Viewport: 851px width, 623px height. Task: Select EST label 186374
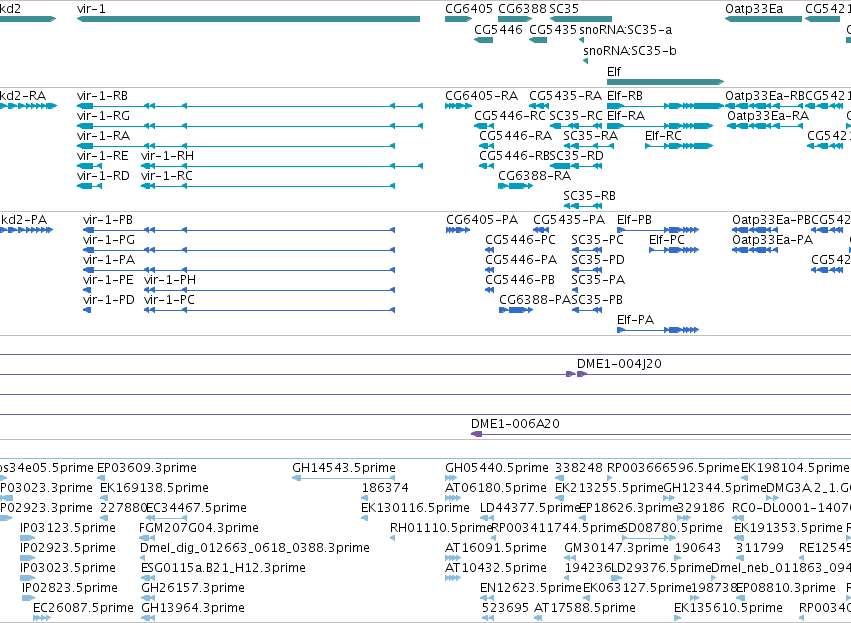385,488
